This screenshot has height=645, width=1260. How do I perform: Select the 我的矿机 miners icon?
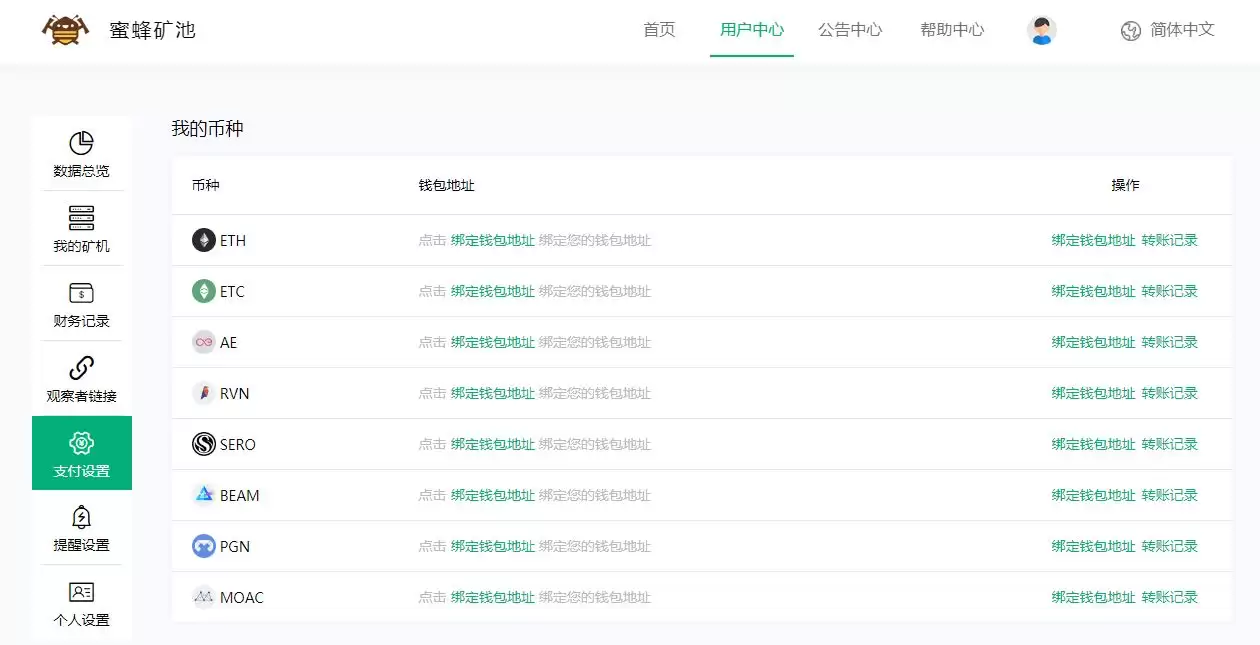81,228
